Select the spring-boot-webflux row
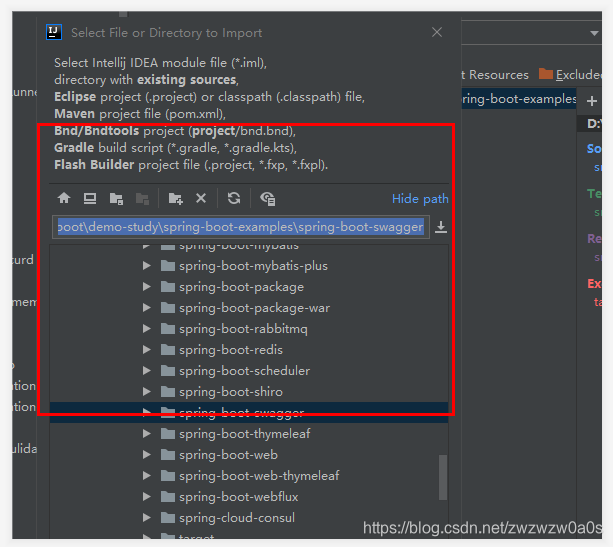This screenshot has height=547, width=613. pos(249,497)
